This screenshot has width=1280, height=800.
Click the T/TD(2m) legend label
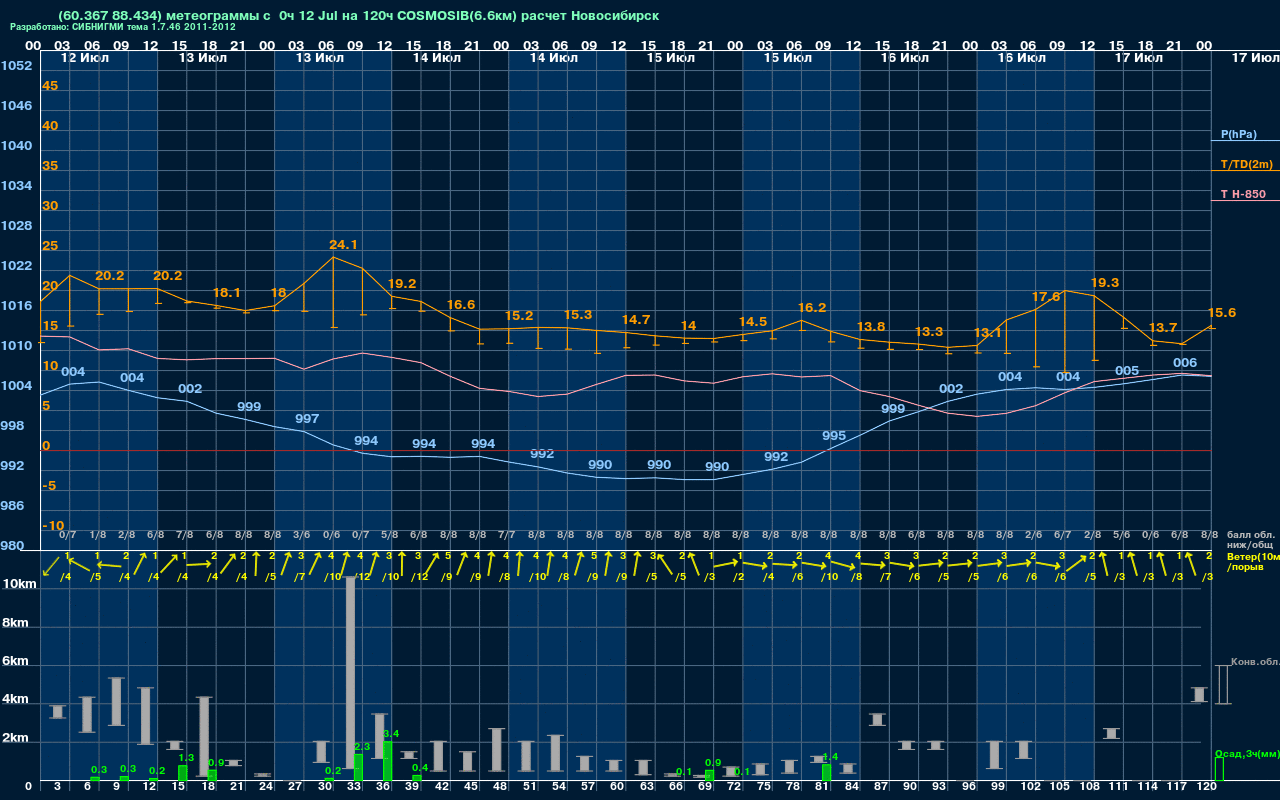click(1247, 164)
